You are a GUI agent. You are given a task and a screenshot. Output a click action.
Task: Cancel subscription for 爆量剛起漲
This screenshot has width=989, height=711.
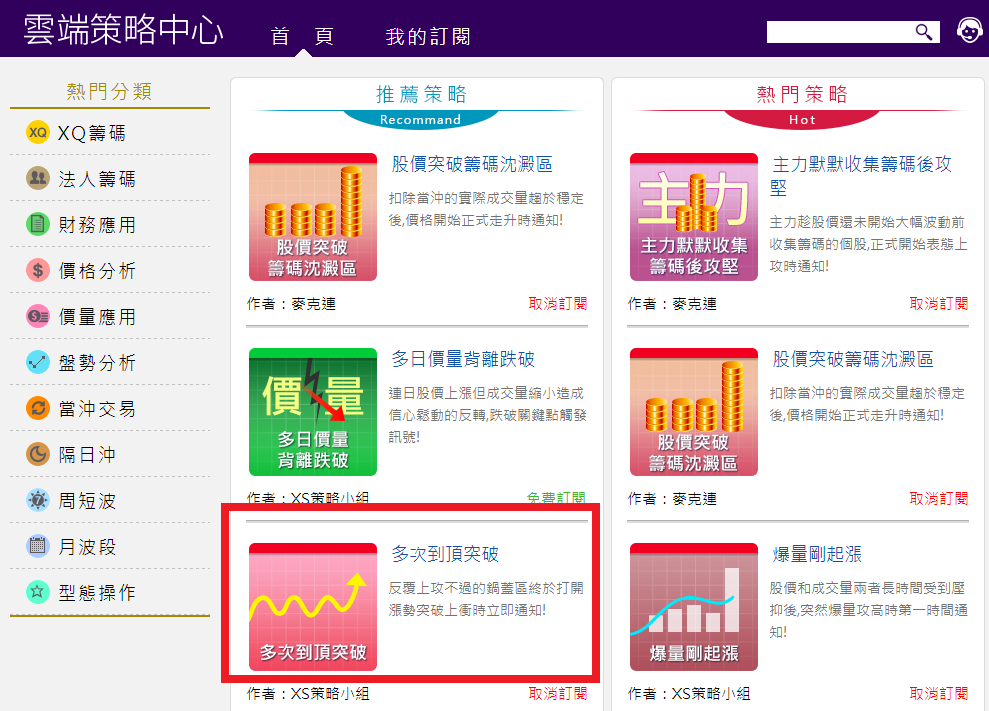(x=939, y=693)
